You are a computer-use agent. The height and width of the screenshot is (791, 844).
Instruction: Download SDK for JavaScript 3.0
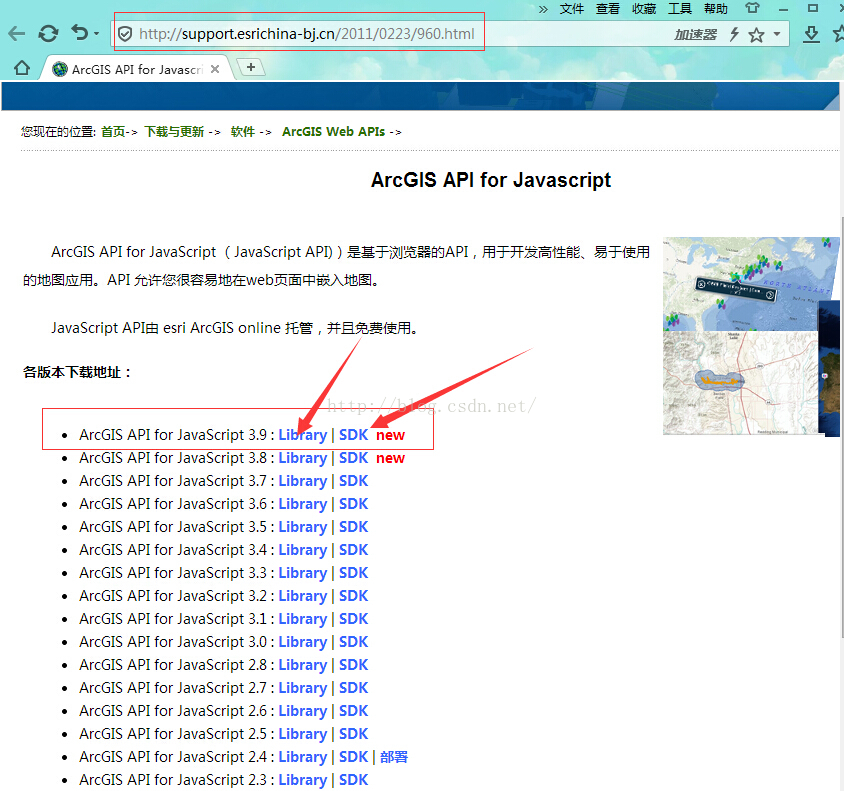[354, 642]
